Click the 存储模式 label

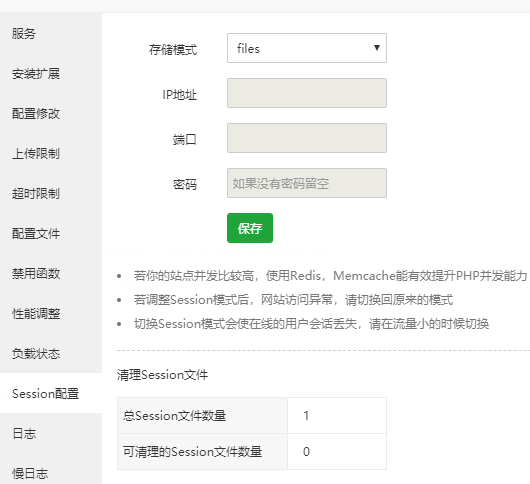[173, 49]
